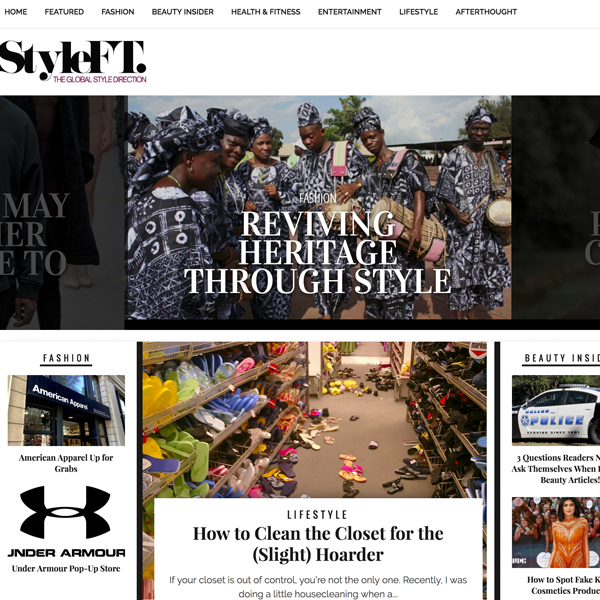Select HEALTH & FITNESS in the navigation

[266, 12]
